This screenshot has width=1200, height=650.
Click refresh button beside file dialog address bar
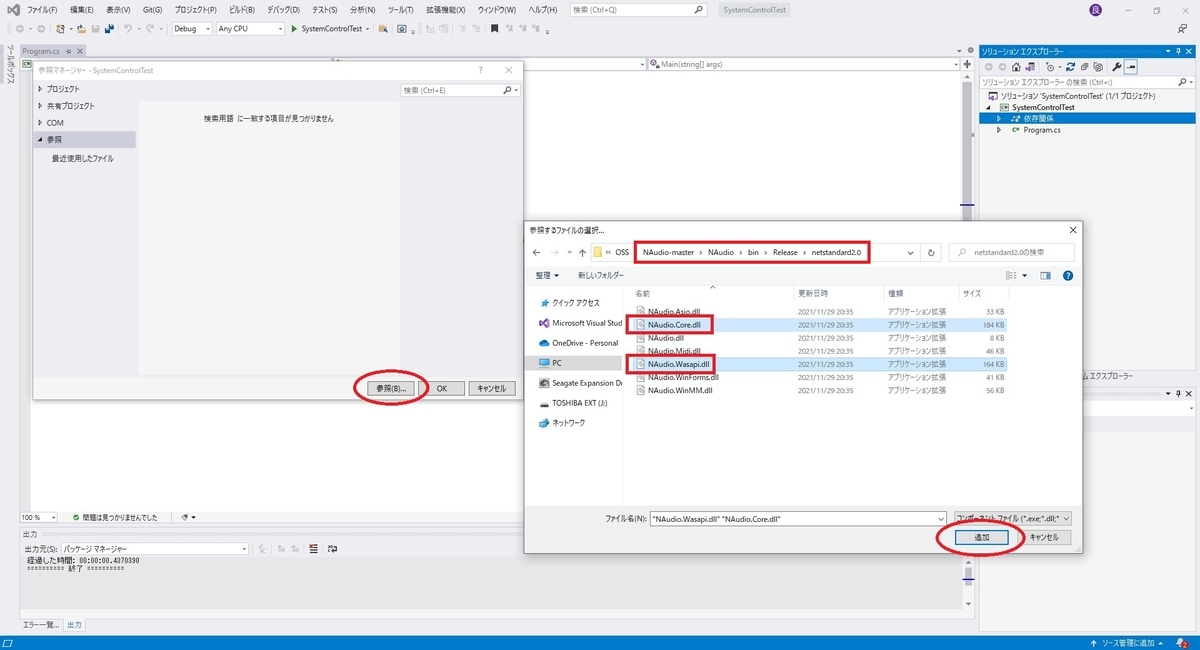click(931, 253)
